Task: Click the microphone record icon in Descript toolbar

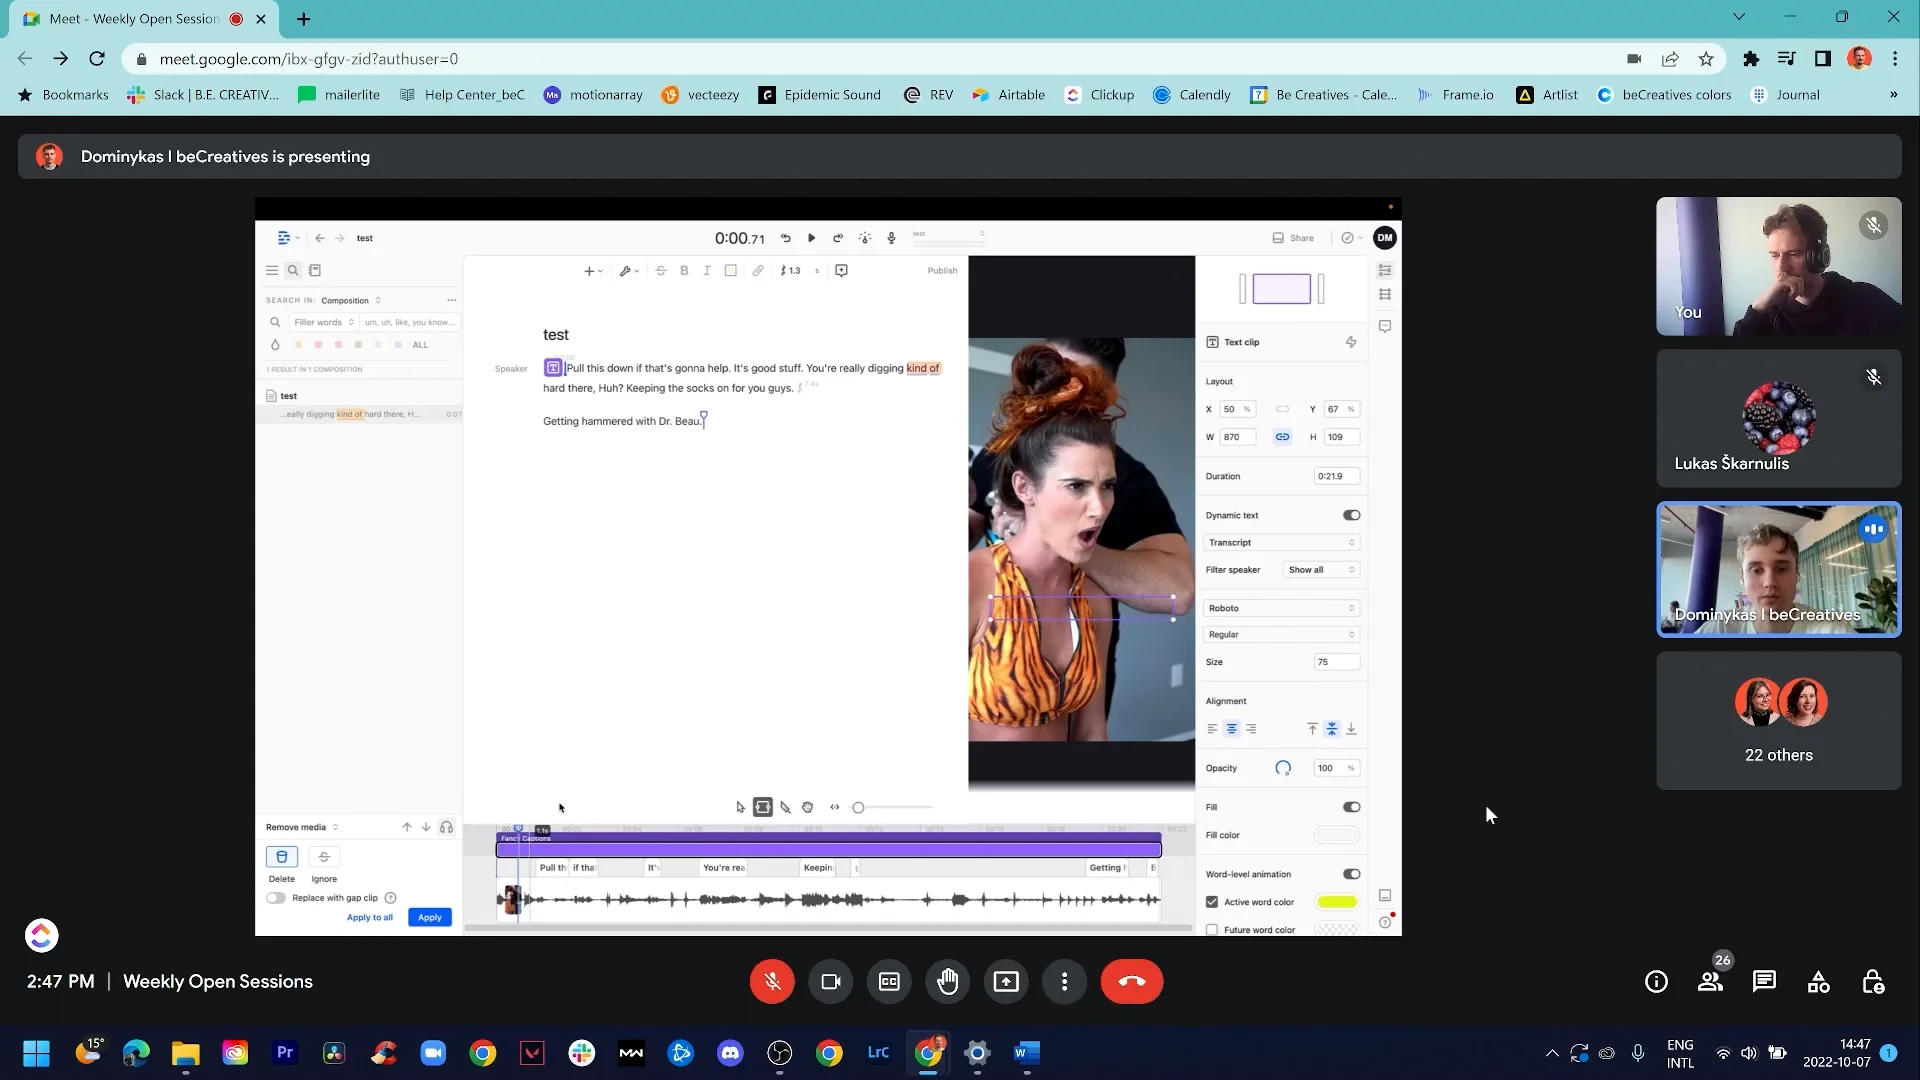Action: click(x=891, y=238)
